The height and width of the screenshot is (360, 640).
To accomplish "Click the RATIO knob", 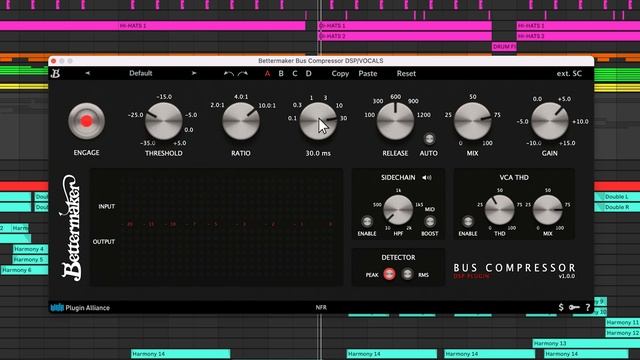I will tap(241, 121).
